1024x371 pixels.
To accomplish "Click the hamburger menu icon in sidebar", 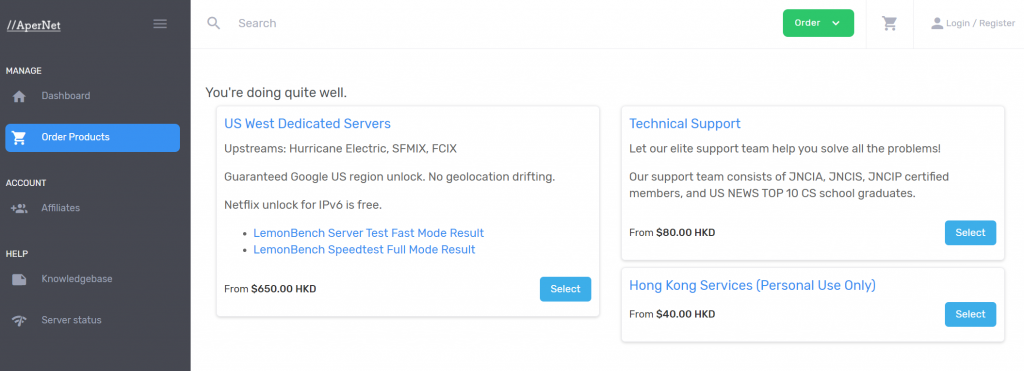I will (x=160, y=24).
